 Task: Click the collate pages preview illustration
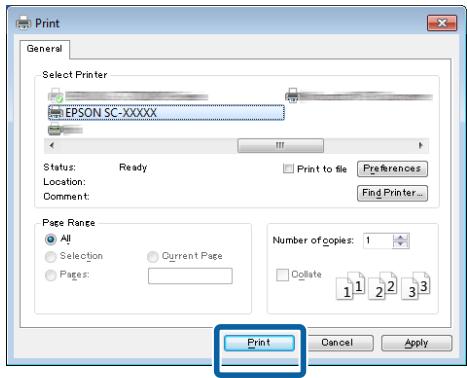383,286
